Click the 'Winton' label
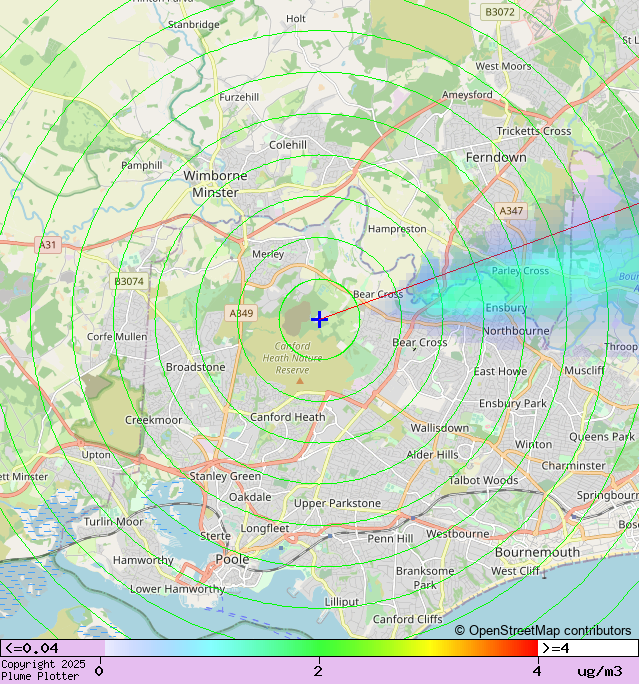 point(533,445)
